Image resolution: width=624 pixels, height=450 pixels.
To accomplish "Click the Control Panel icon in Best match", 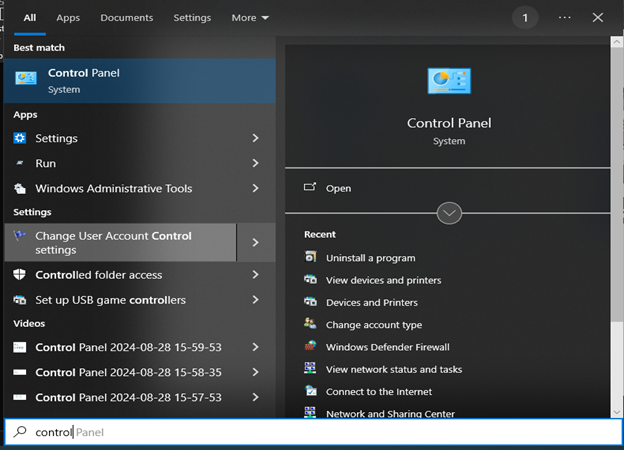I will [x=26, y=78].
